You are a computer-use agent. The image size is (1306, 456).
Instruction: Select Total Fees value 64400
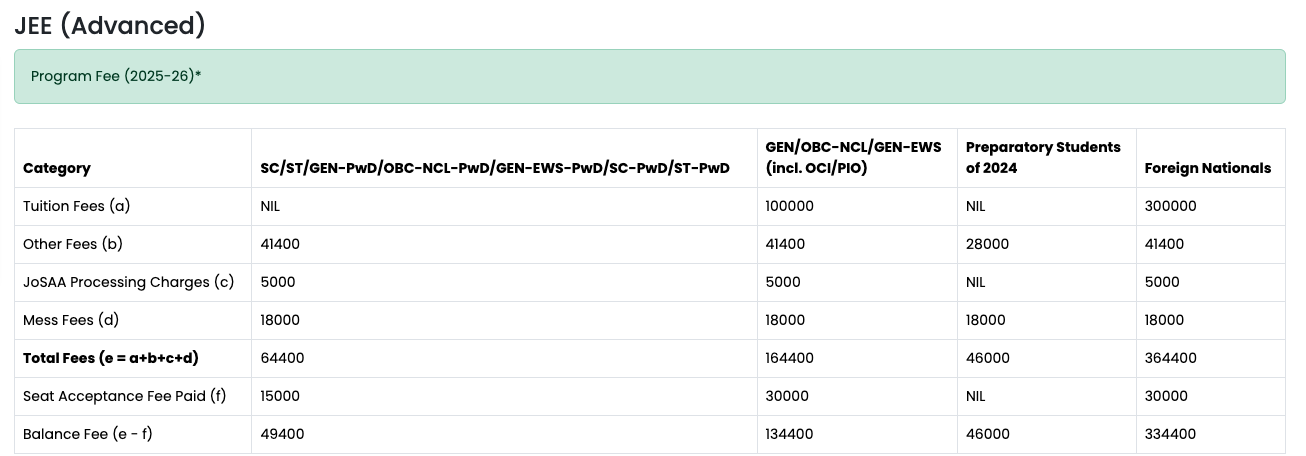click(282, 358)
